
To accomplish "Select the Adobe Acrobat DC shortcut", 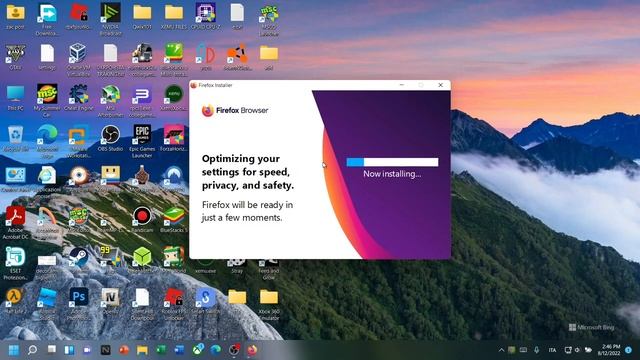I will coord(15,223).
